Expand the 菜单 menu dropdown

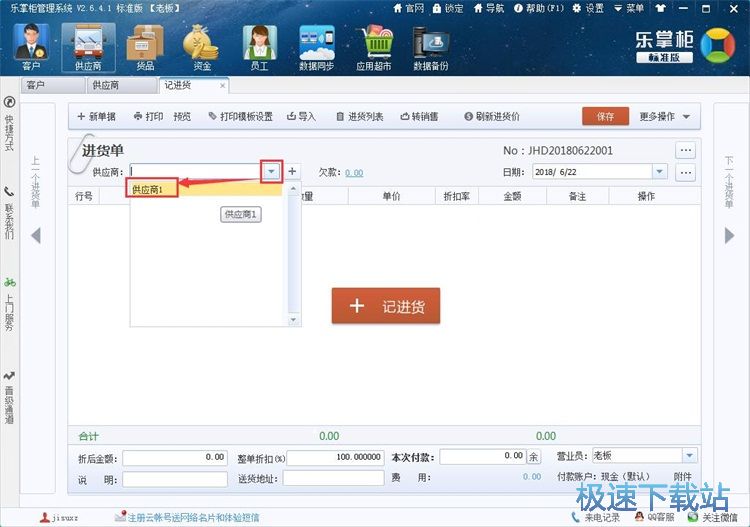[x=629, y=8]
